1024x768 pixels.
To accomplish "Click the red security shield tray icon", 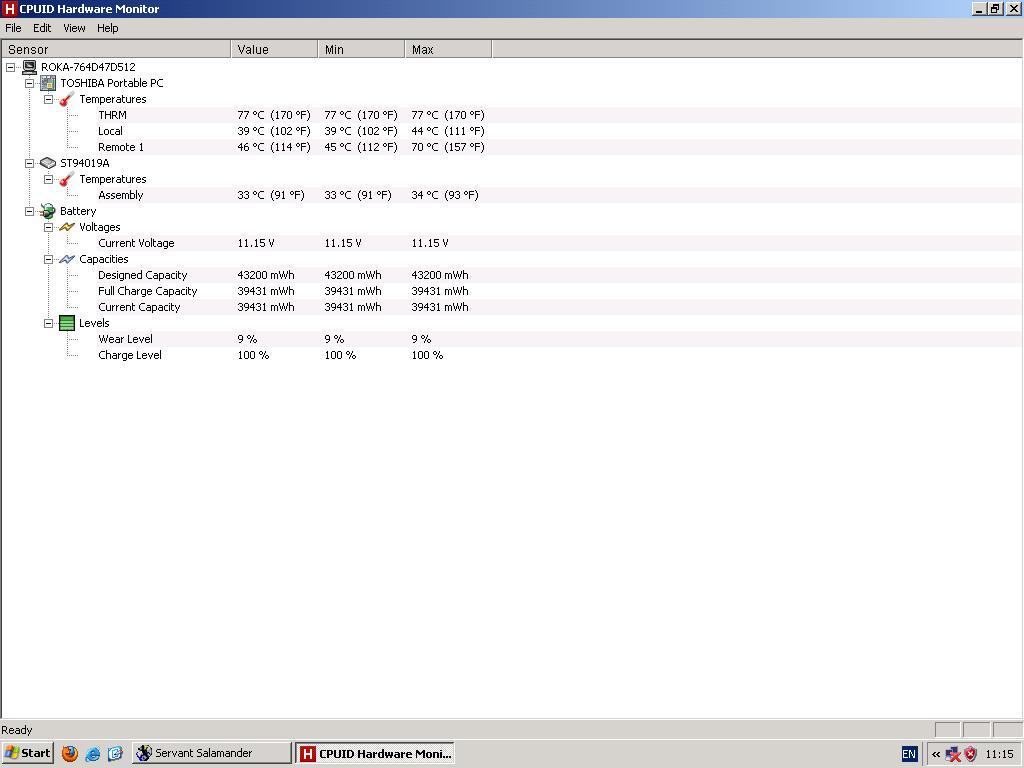I will [x=970, y=754].
